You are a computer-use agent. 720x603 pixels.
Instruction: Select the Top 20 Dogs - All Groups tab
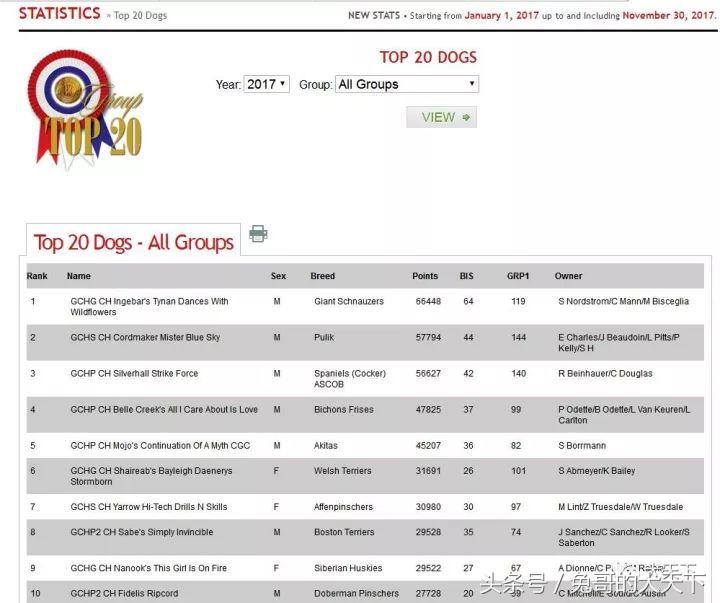(x=134, y=242)
